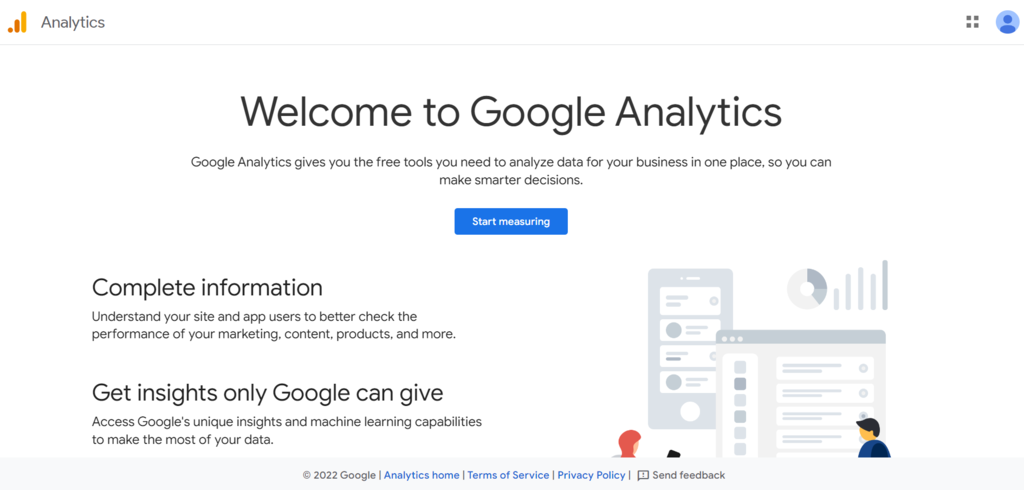Go to the Privacy Policy link
This screenshot has height=490, width=1024.
[x=591, y=475]
